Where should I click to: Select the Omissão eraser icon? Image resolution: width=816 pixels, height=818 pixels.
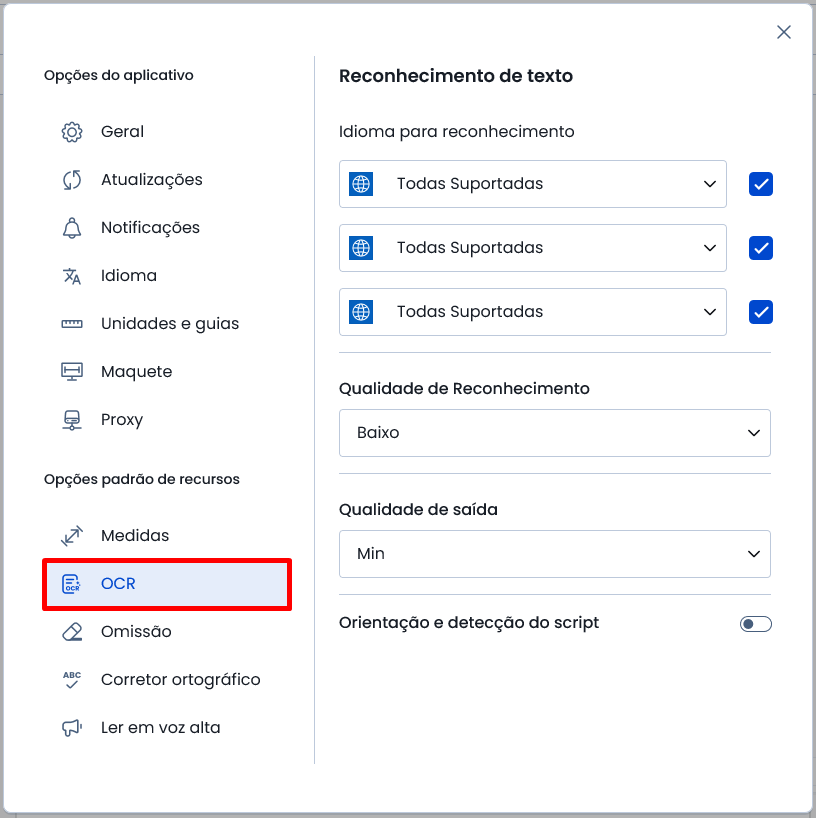click(x=72, y=632)
